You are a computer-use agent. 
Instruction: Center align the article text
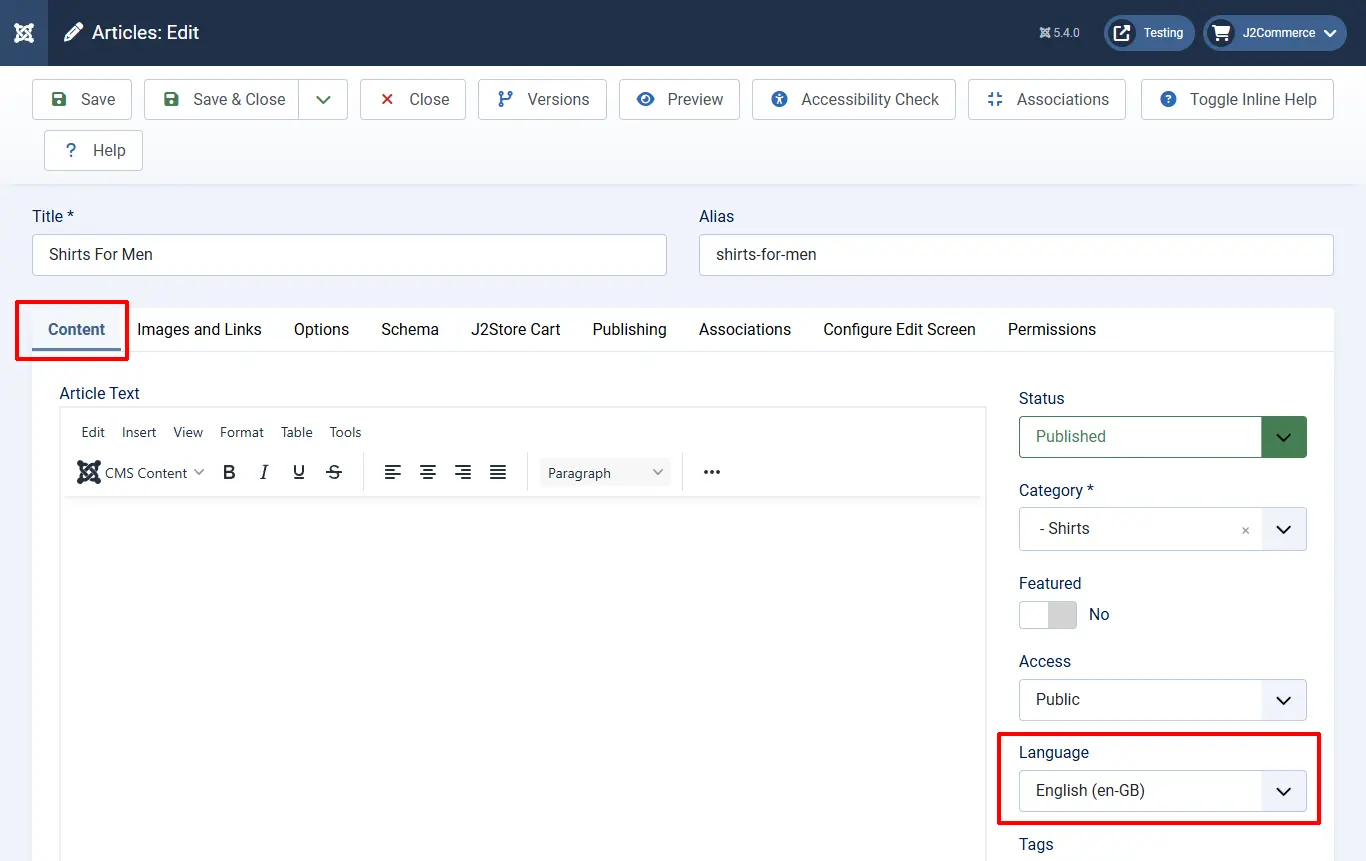[x=428, y=473]
